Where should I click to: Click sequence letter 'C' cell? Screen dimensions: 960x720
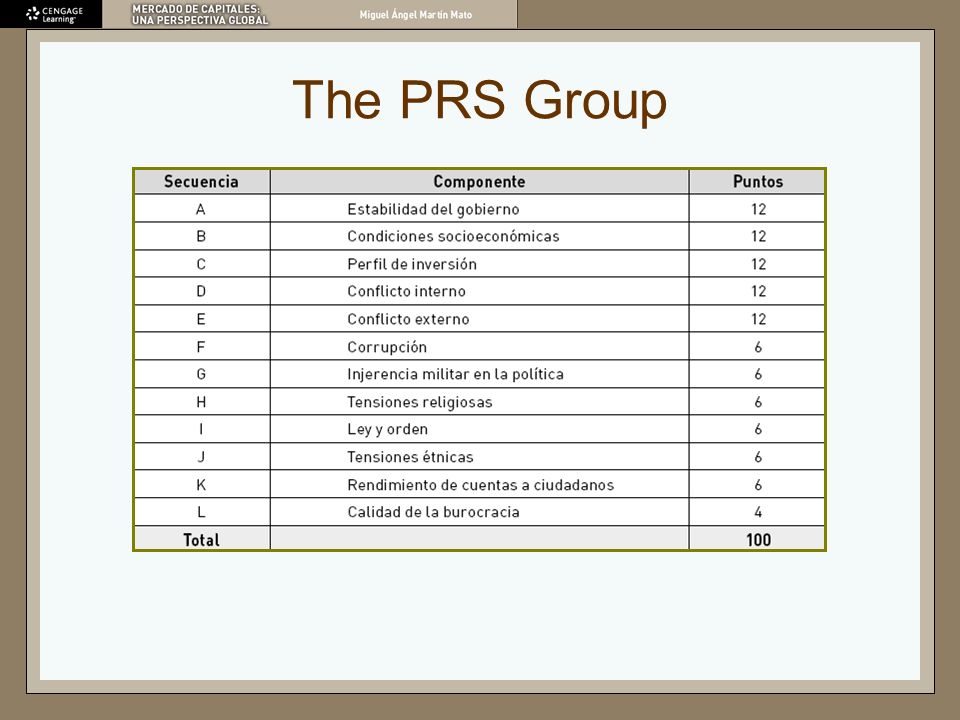click(201, 264)
